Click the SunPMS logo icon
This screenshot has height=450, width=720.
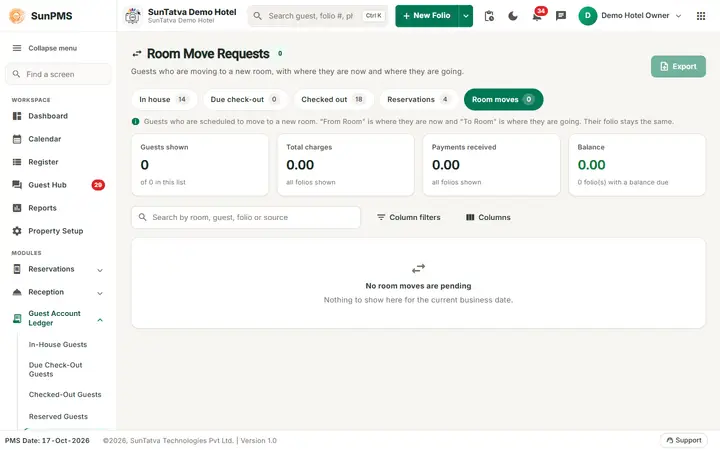tap(17, 16)
